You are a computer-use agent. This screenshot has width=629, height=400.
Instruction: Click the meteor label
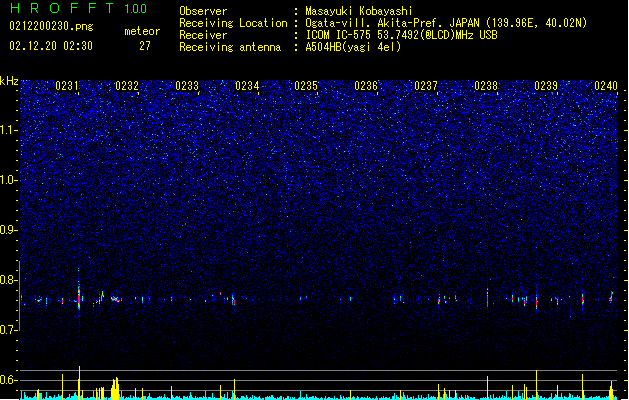coord(142,31)
